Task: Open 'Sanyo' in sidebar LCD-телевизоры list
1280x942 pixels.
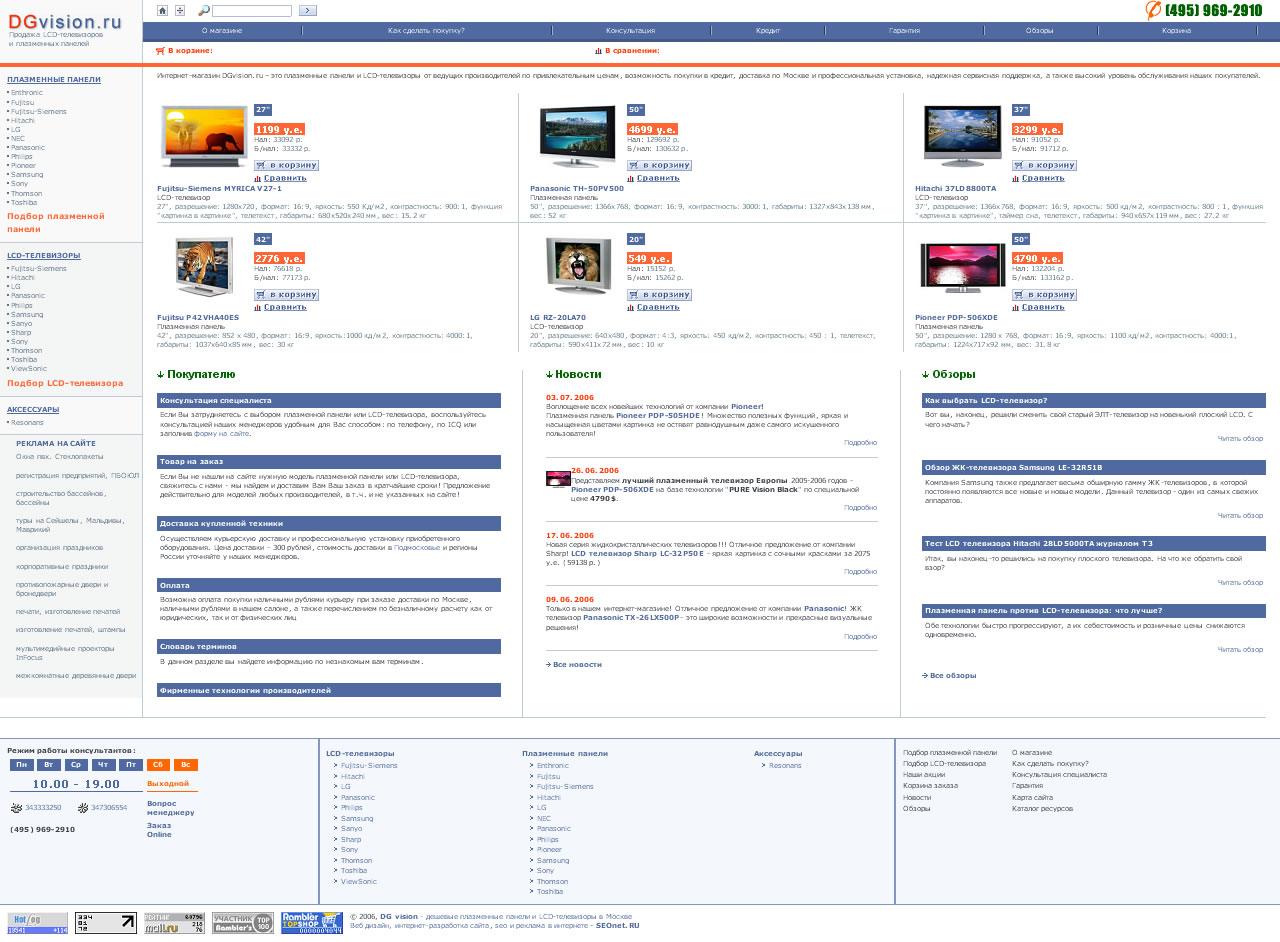Action: (x=22, y=324)
